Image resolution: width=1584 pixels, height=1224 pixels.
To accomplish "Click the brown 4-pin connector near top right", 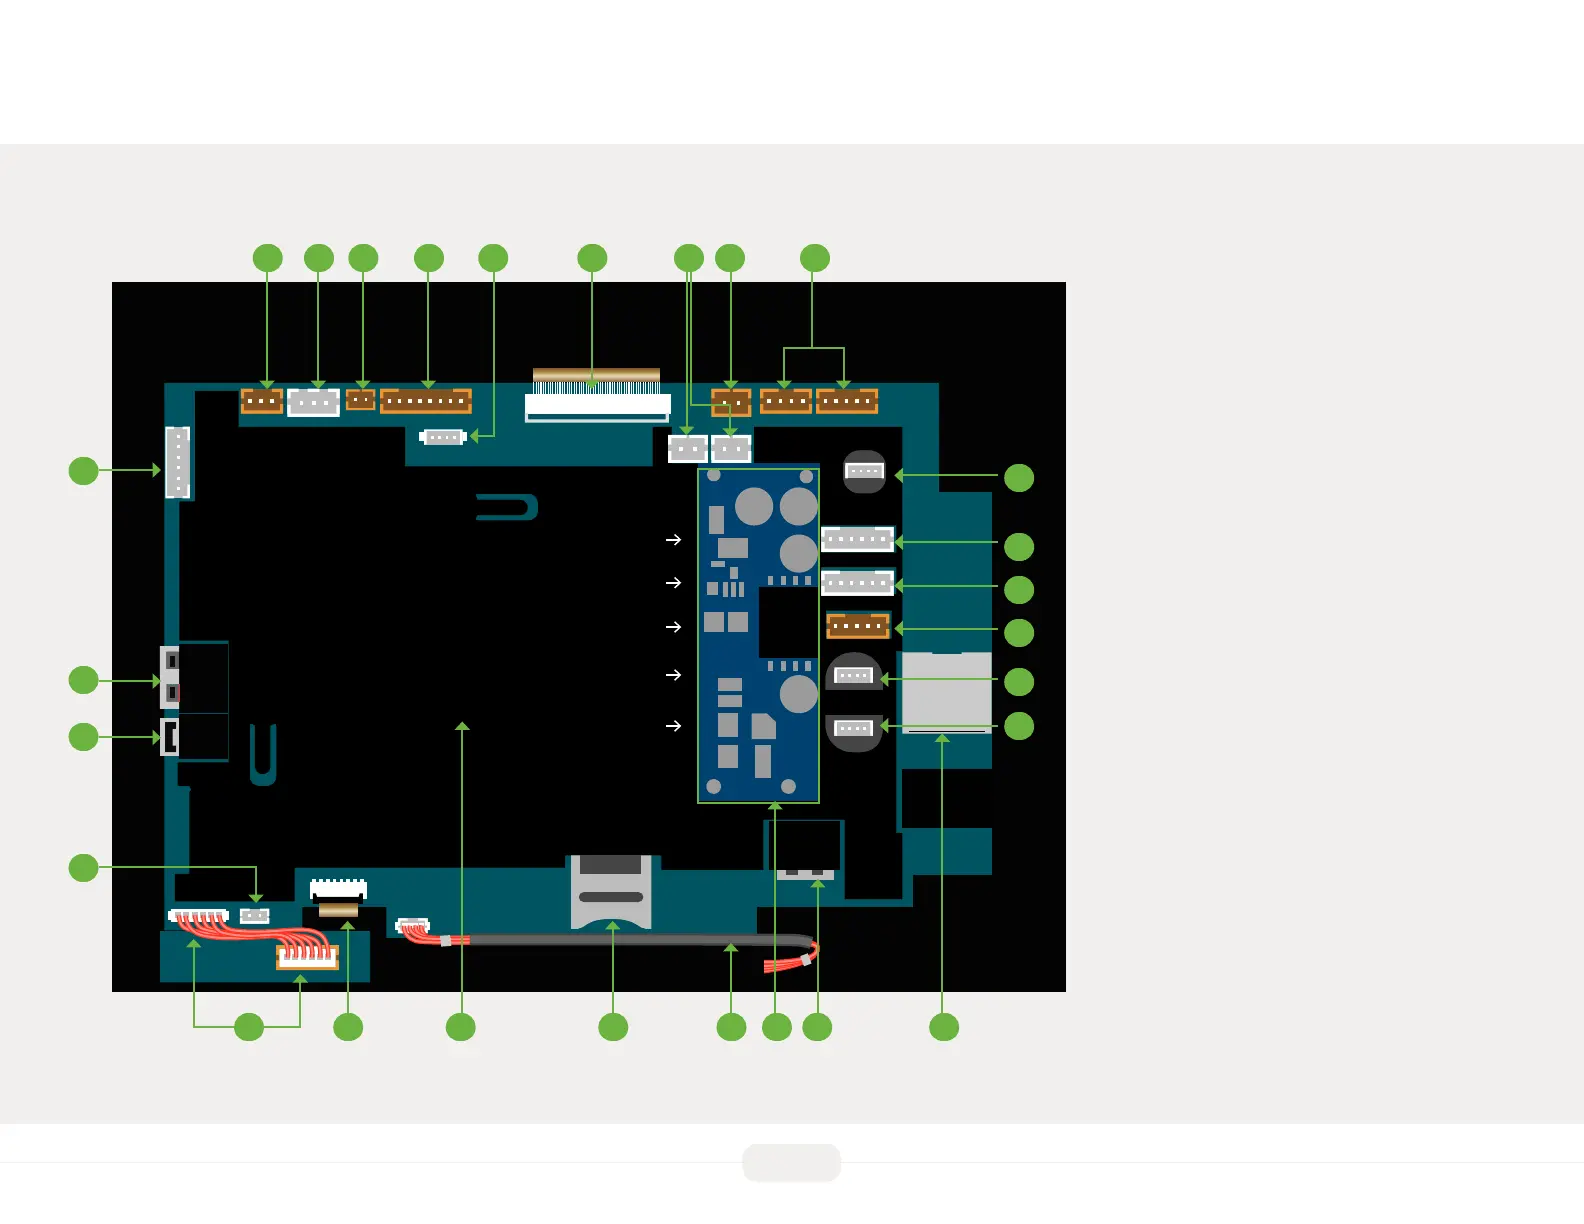I will [786, 401].
